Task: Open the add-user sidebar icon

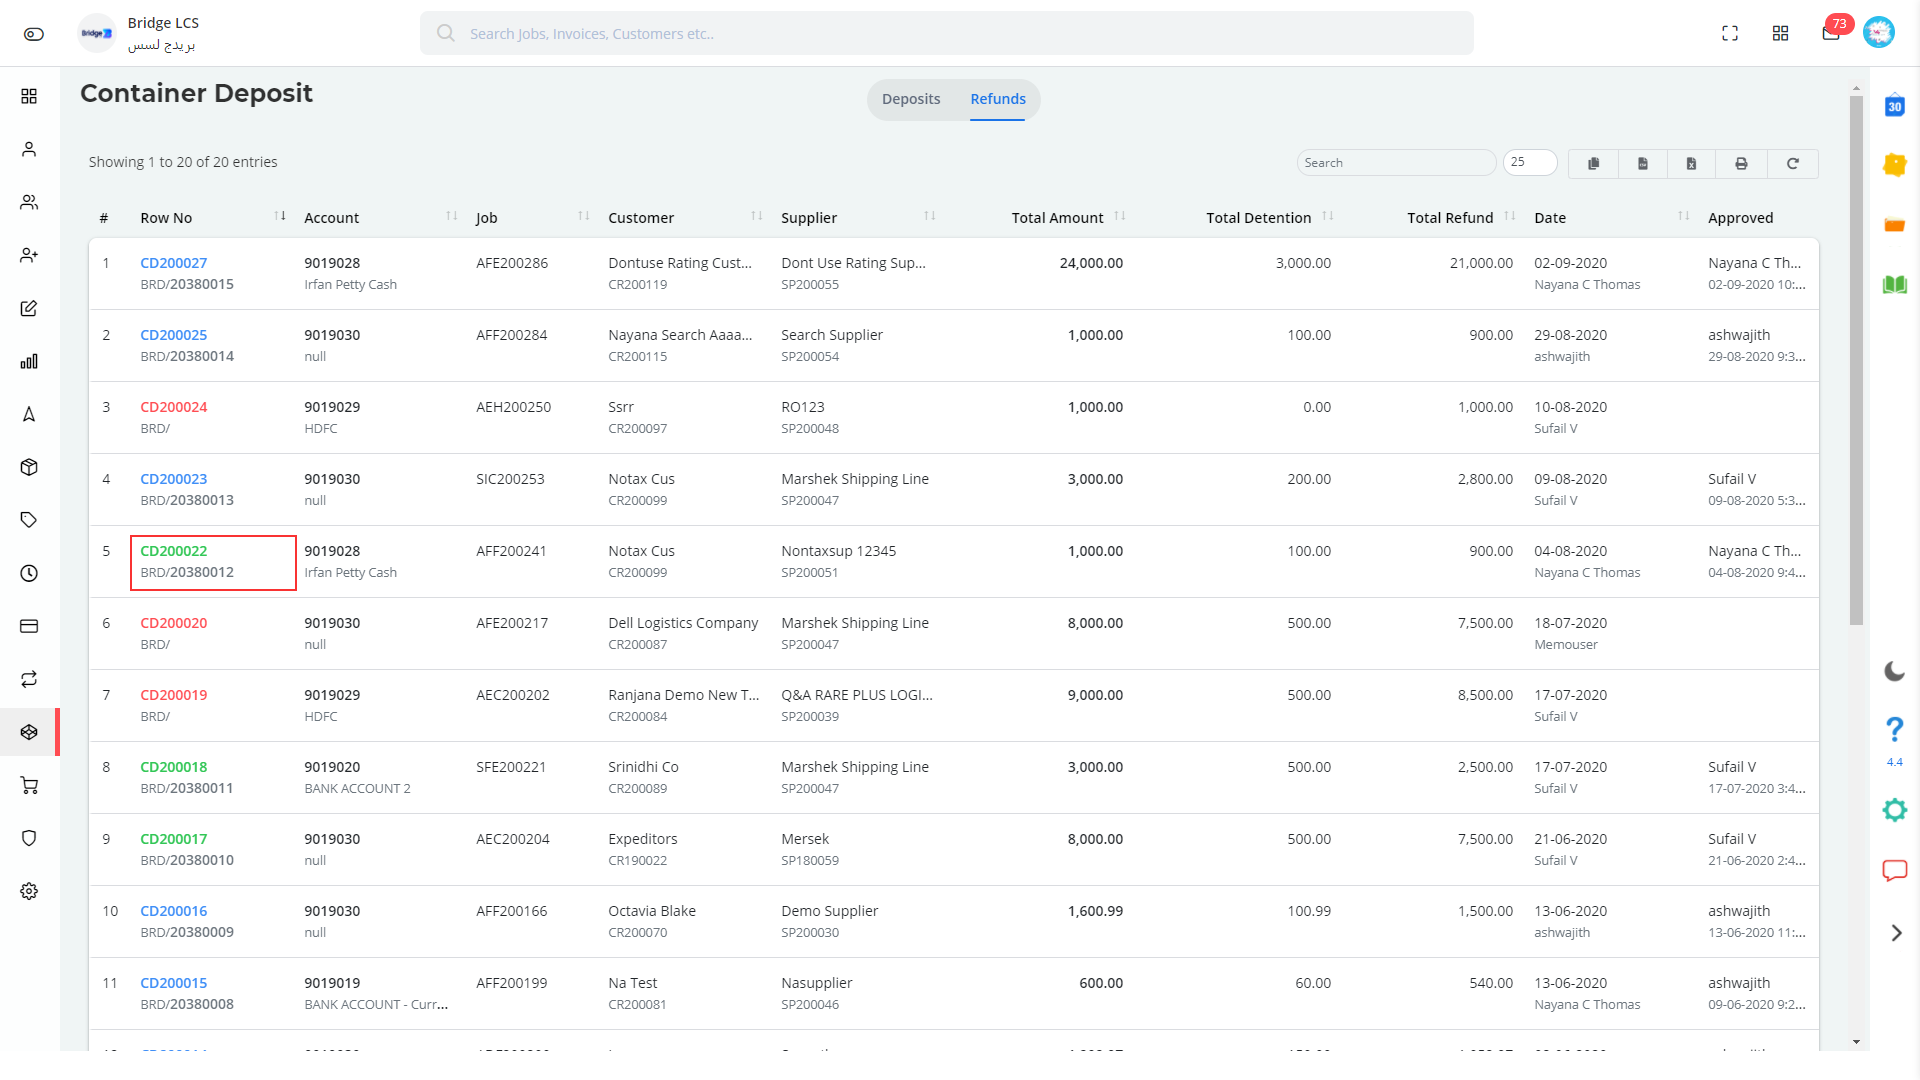Action: click(29, 255)
